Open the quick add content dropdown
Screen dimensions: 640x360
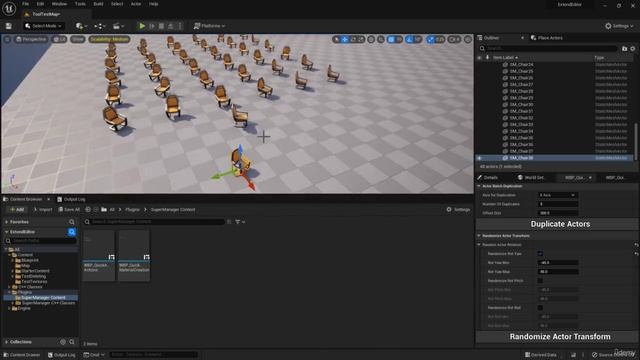(x=81, y=26)
